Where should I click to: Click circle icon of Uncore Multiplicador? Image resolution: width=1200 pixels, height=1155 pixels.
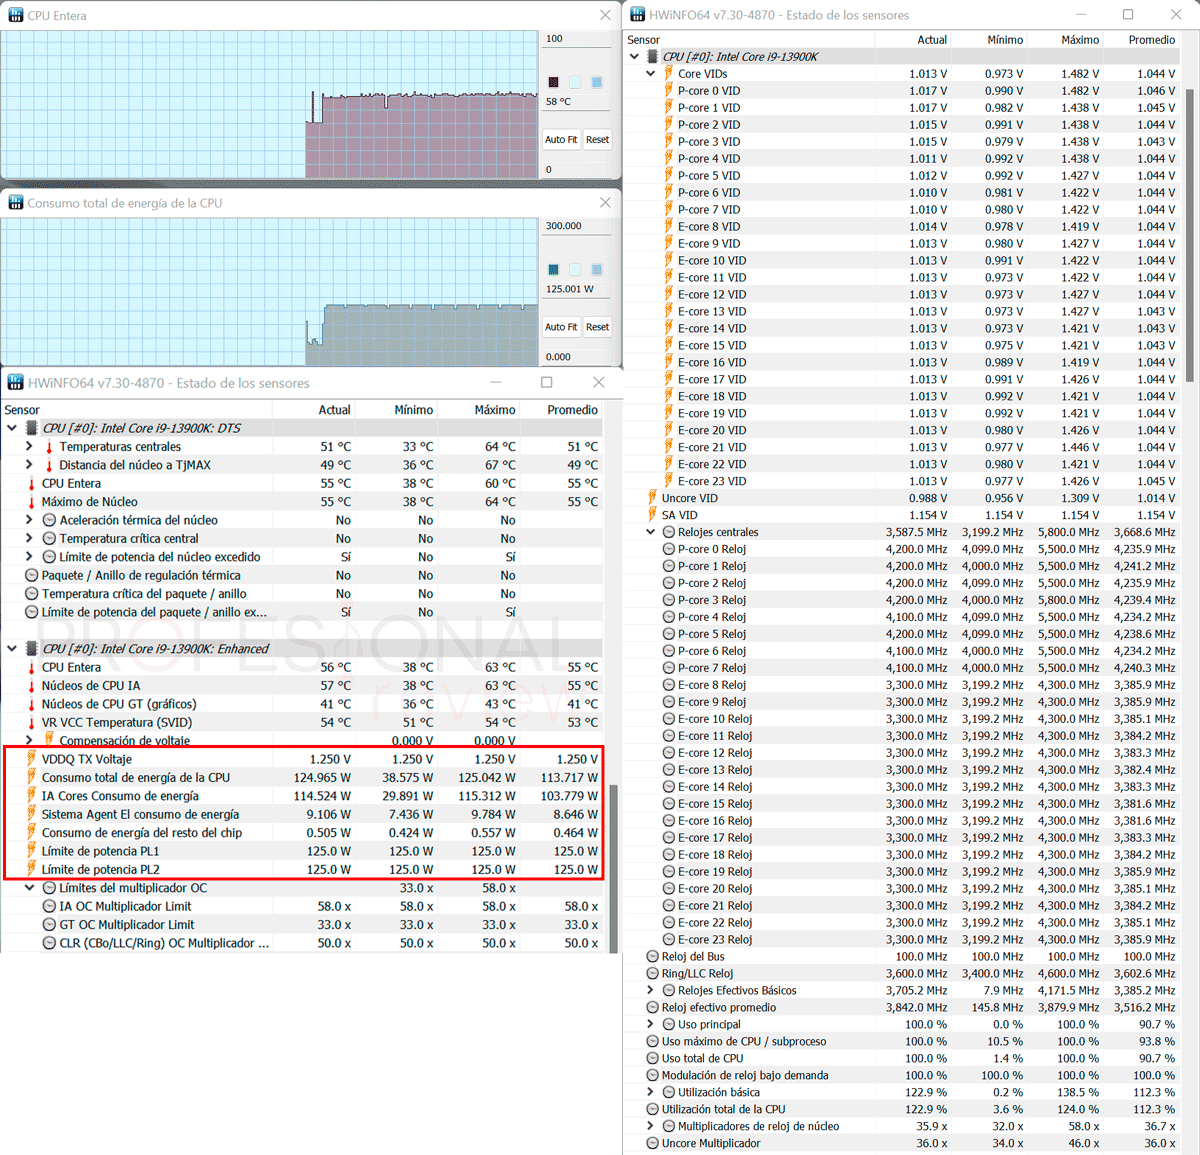[x=652, y=1143]
